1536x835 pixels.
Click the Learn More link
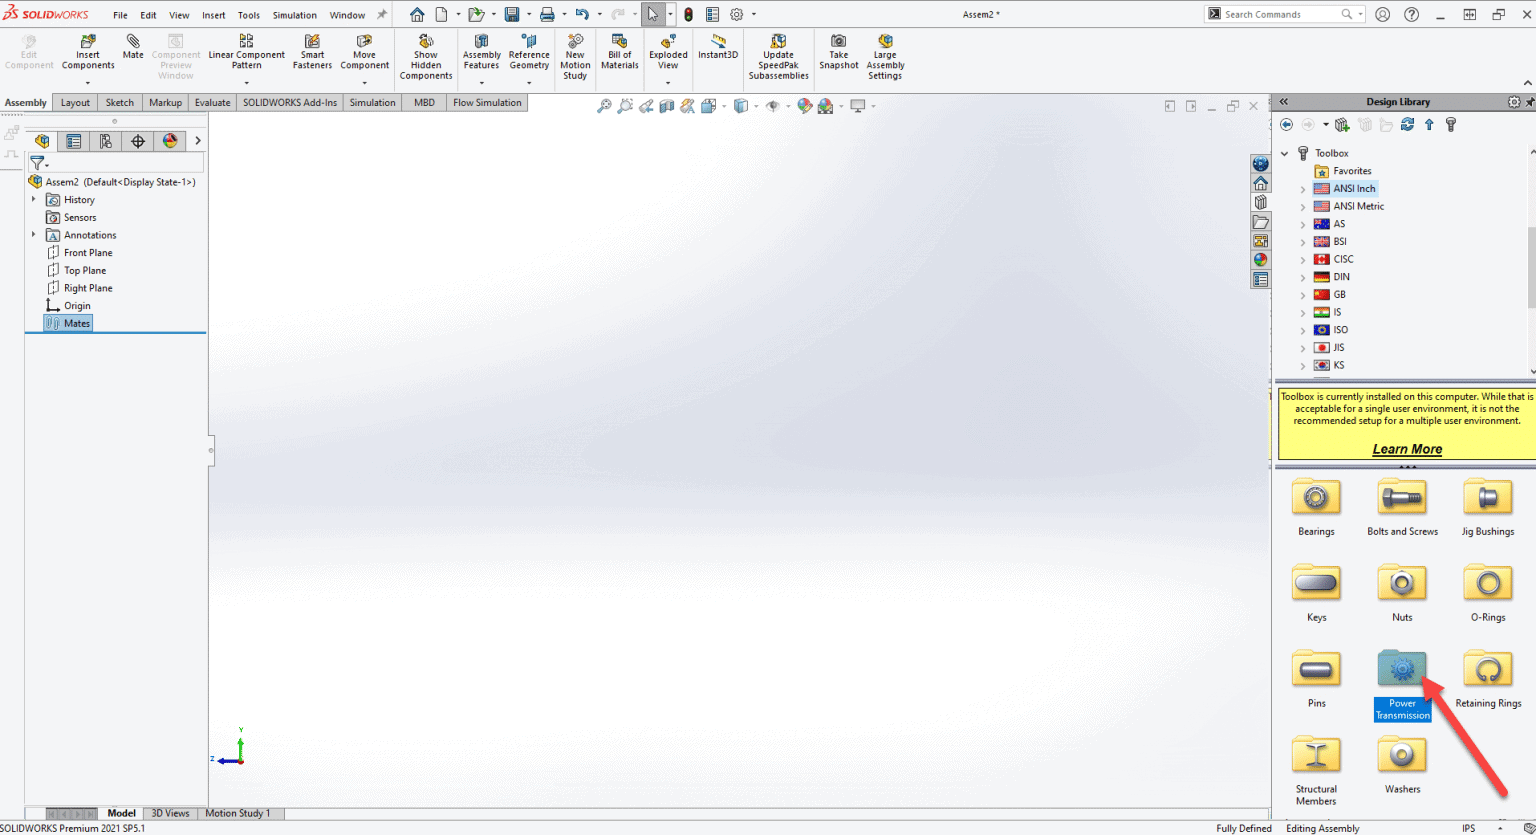[x=1407, y=449]
